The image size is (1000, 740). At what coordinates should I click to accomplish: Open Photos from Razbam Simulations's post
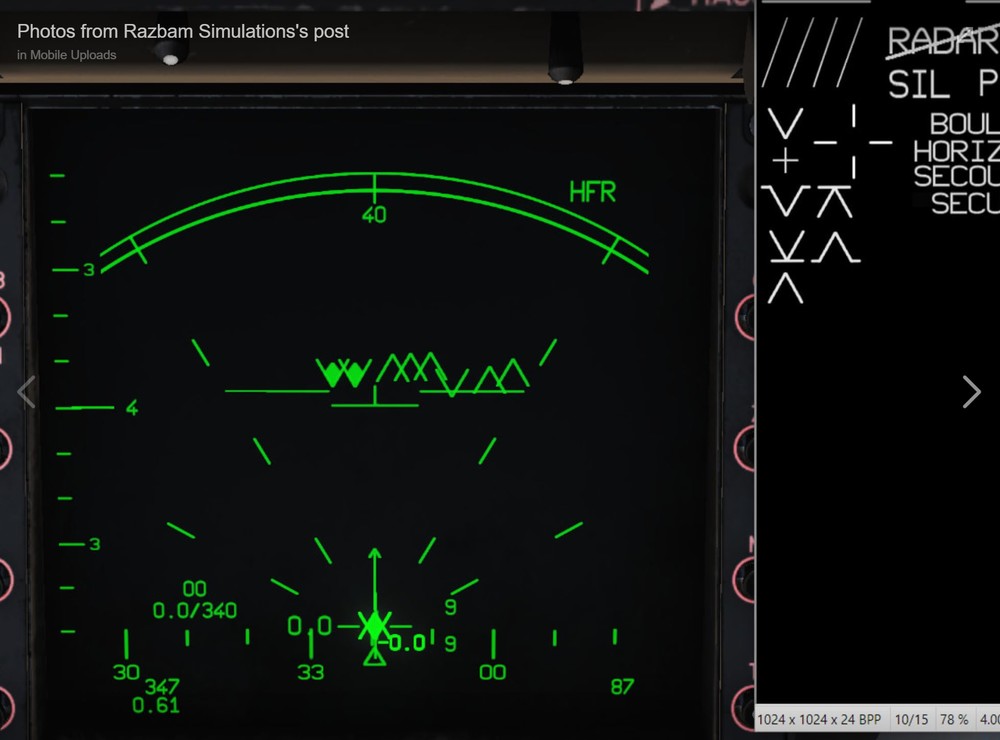pyautogui.click(x=181, y=31)
